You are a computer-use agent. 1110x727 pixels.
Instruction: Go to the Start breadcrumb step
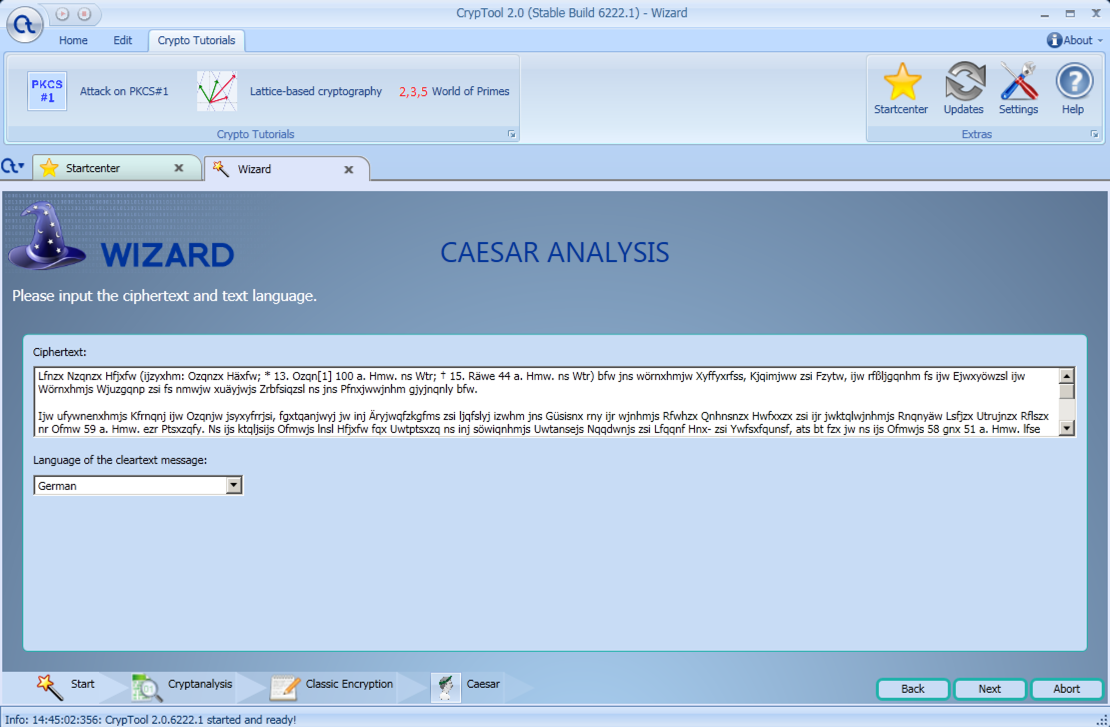(x=65, y=685)
